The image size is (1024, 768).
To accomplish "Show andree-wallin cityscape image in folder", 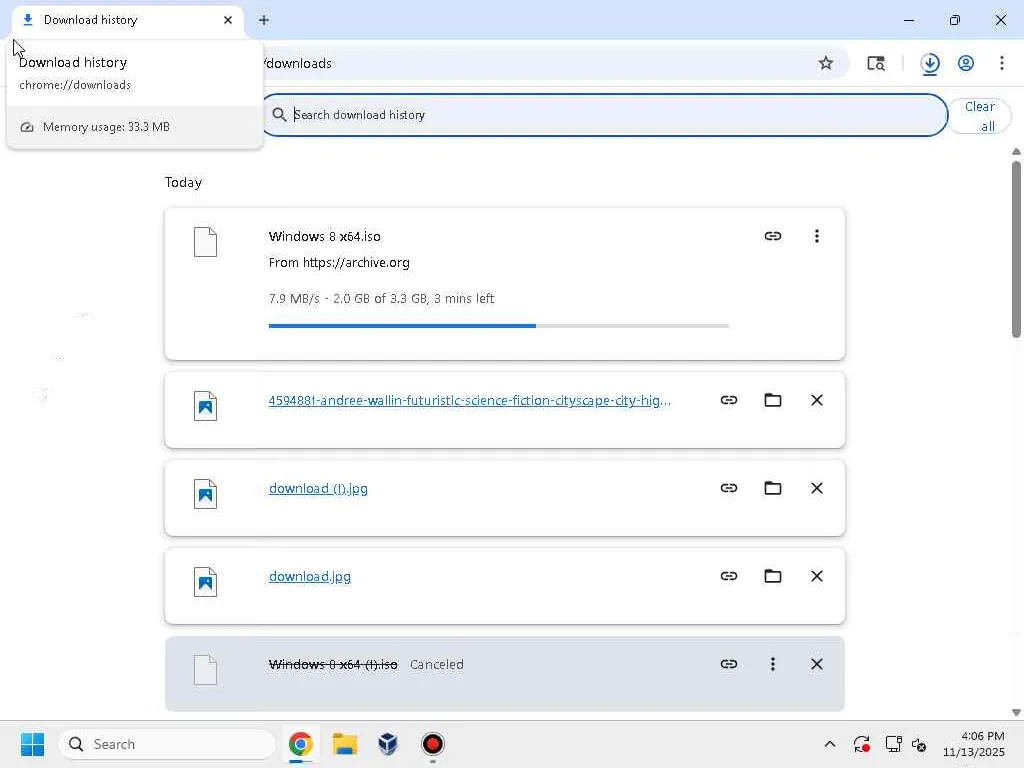I will click(773, 400).
